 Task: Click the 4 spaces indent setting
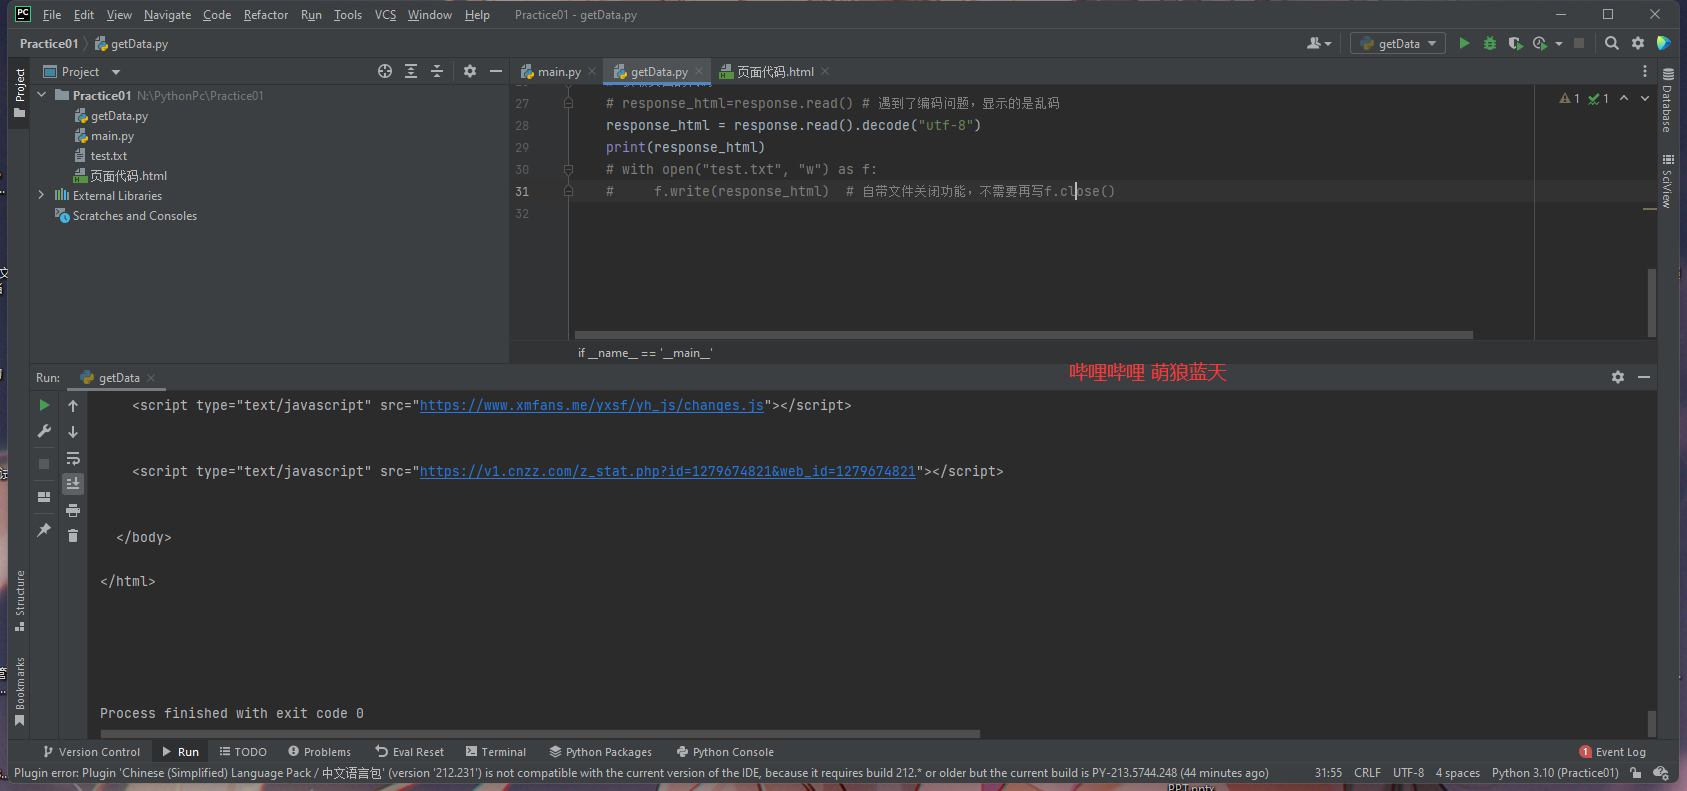pyautogui.click(x=1457, y=772)
